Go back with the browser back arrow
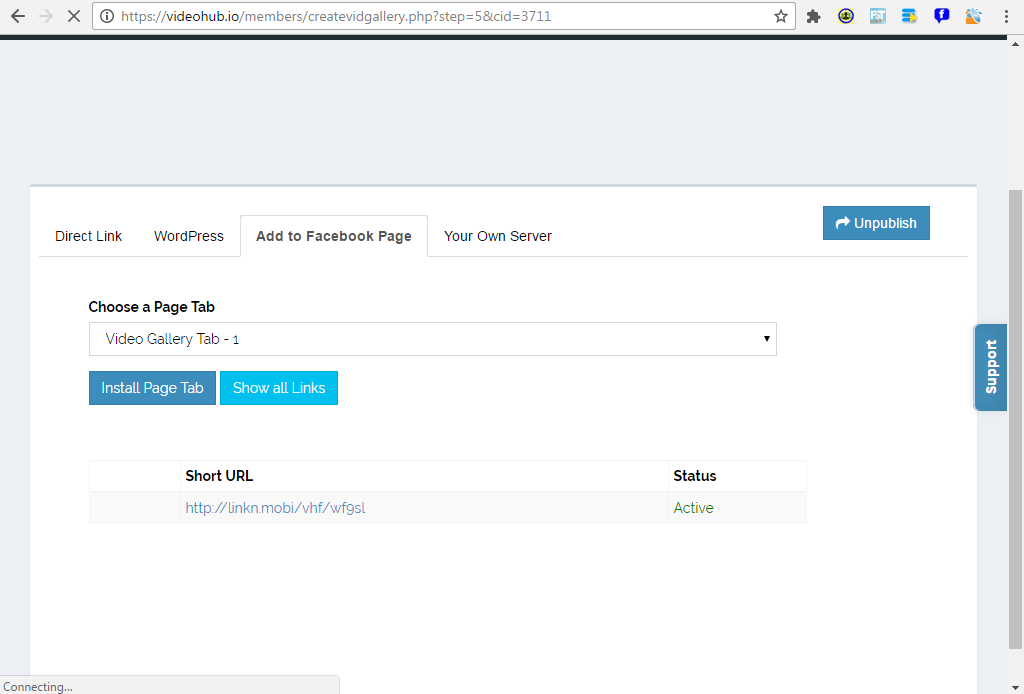 click(18, 16)
